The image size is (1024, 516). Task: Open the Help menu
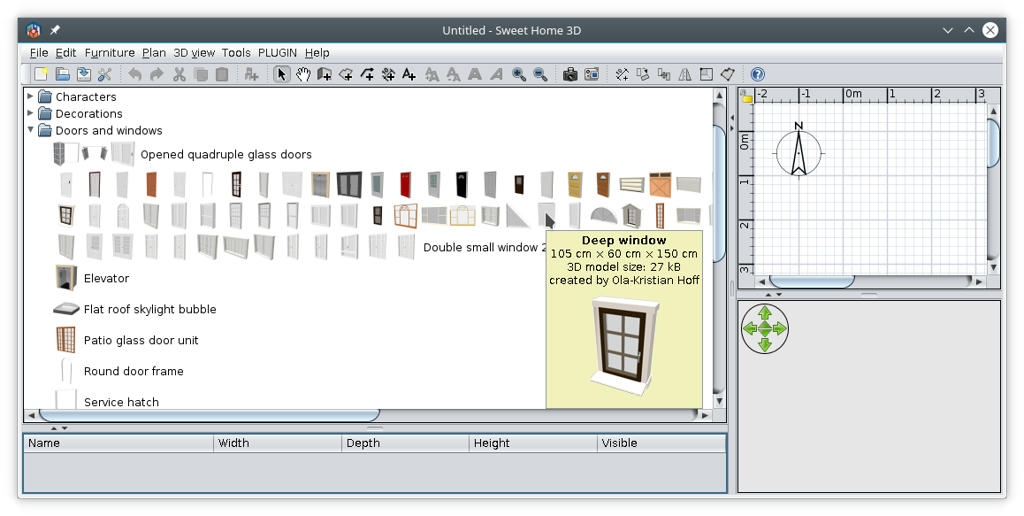(317, 53)
